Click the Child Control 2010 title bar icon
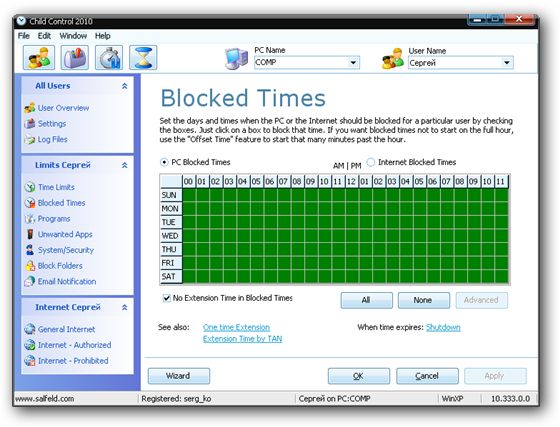 (21, 21)
